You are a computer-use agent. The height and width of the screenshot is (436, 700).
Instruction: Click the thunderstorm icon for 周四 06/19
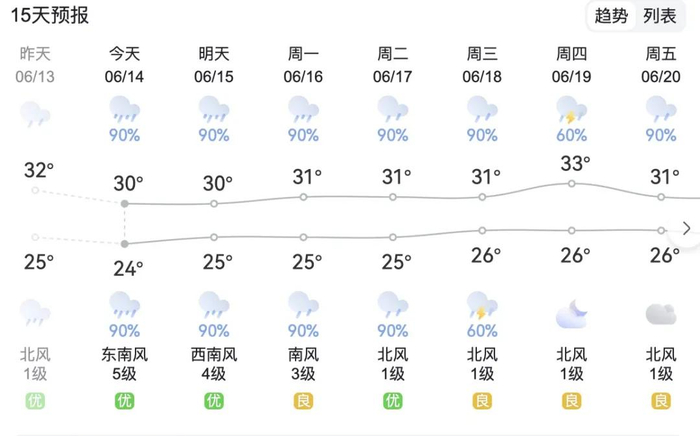coord(571,108)
